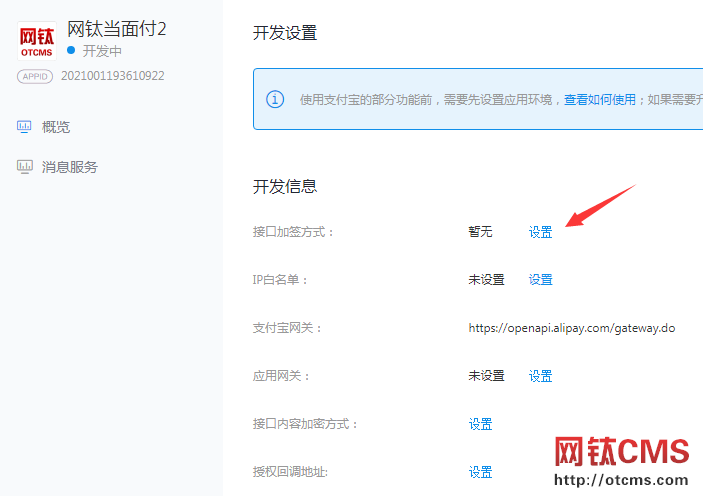703x496 pixels.
Task: Click the info icon in the blue banner
Action: 275,99
